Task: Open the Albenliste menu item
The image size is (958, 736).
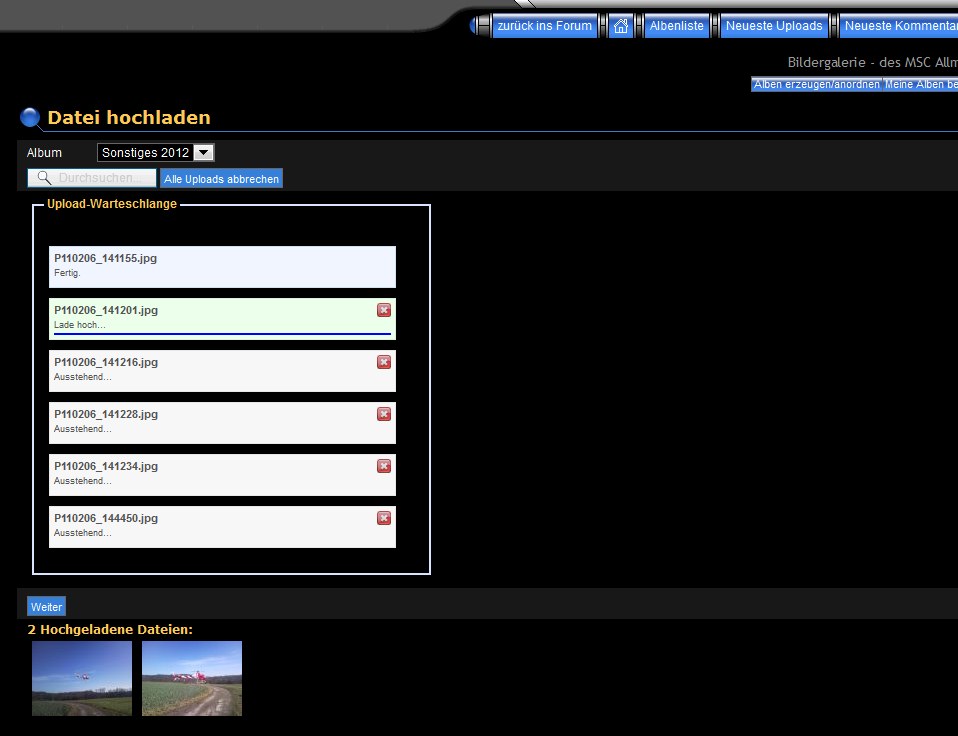Action: click(676, 26)
